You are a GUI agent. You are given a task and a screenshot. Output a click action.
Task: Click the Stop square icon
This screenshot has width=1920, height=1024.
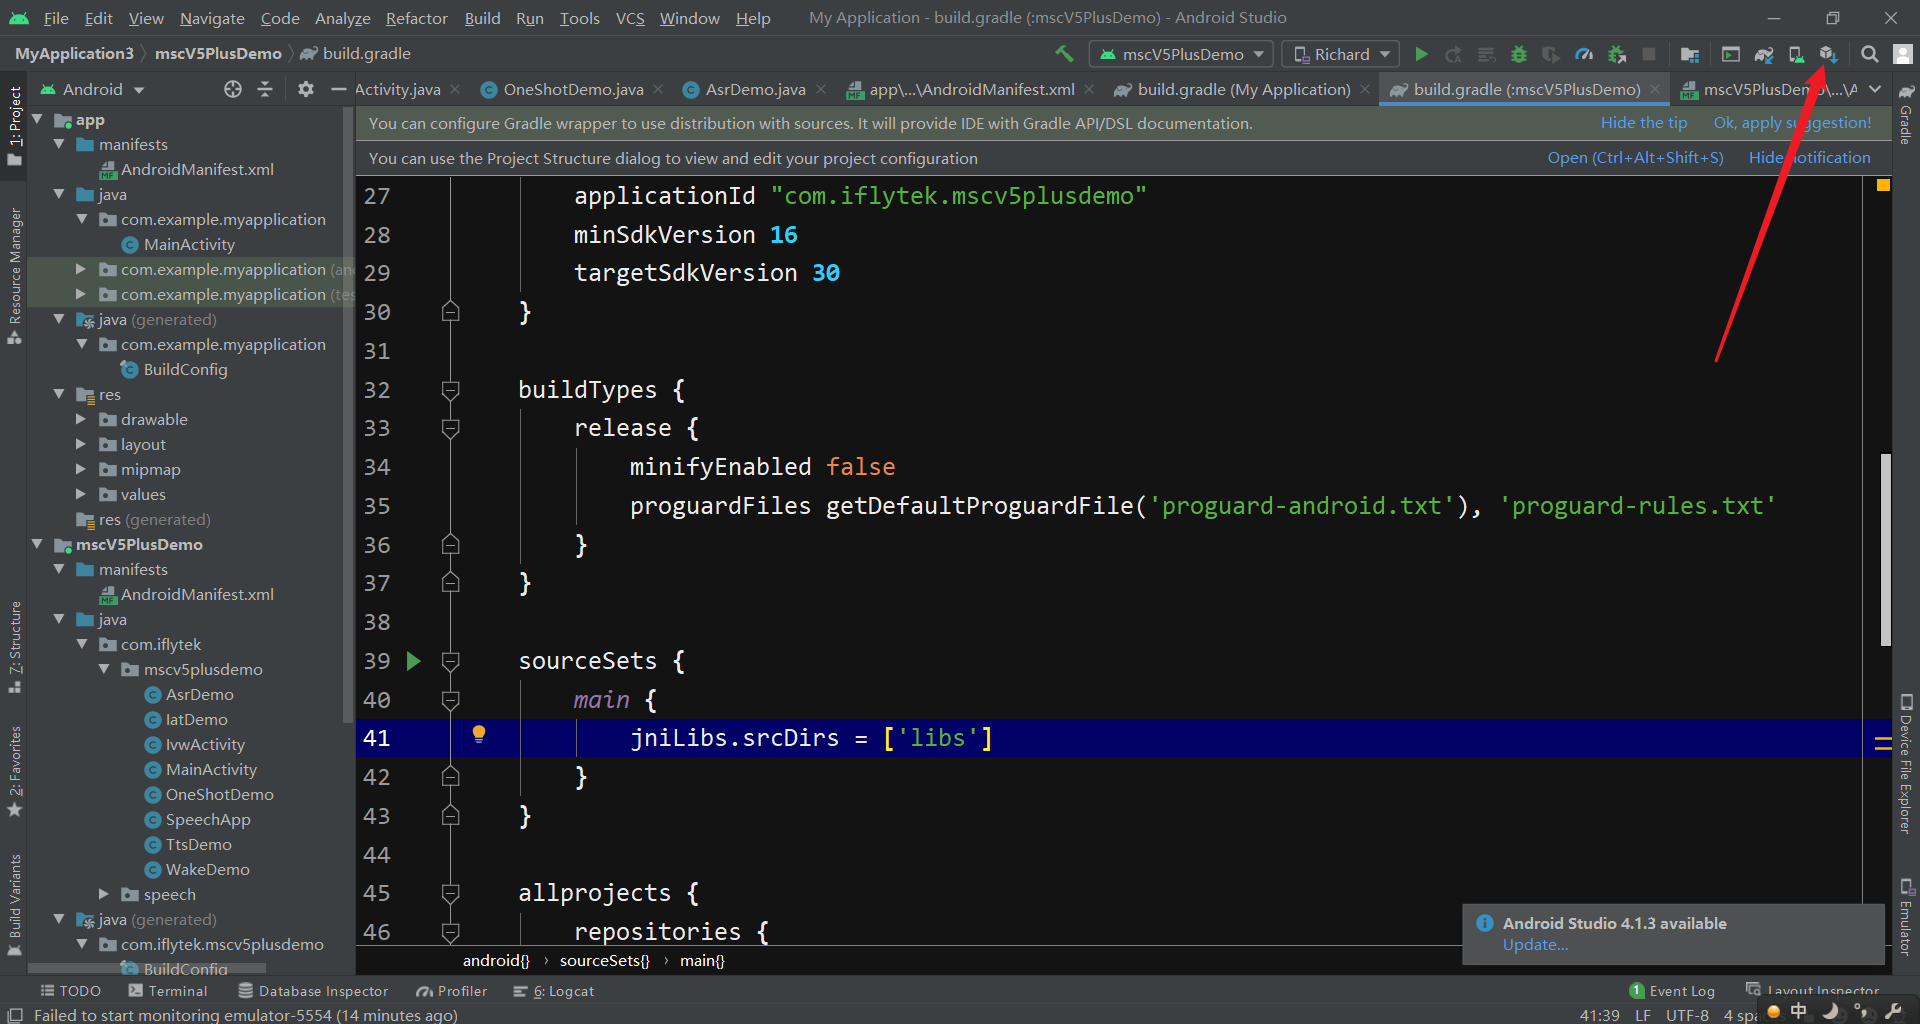[1649, 54]
